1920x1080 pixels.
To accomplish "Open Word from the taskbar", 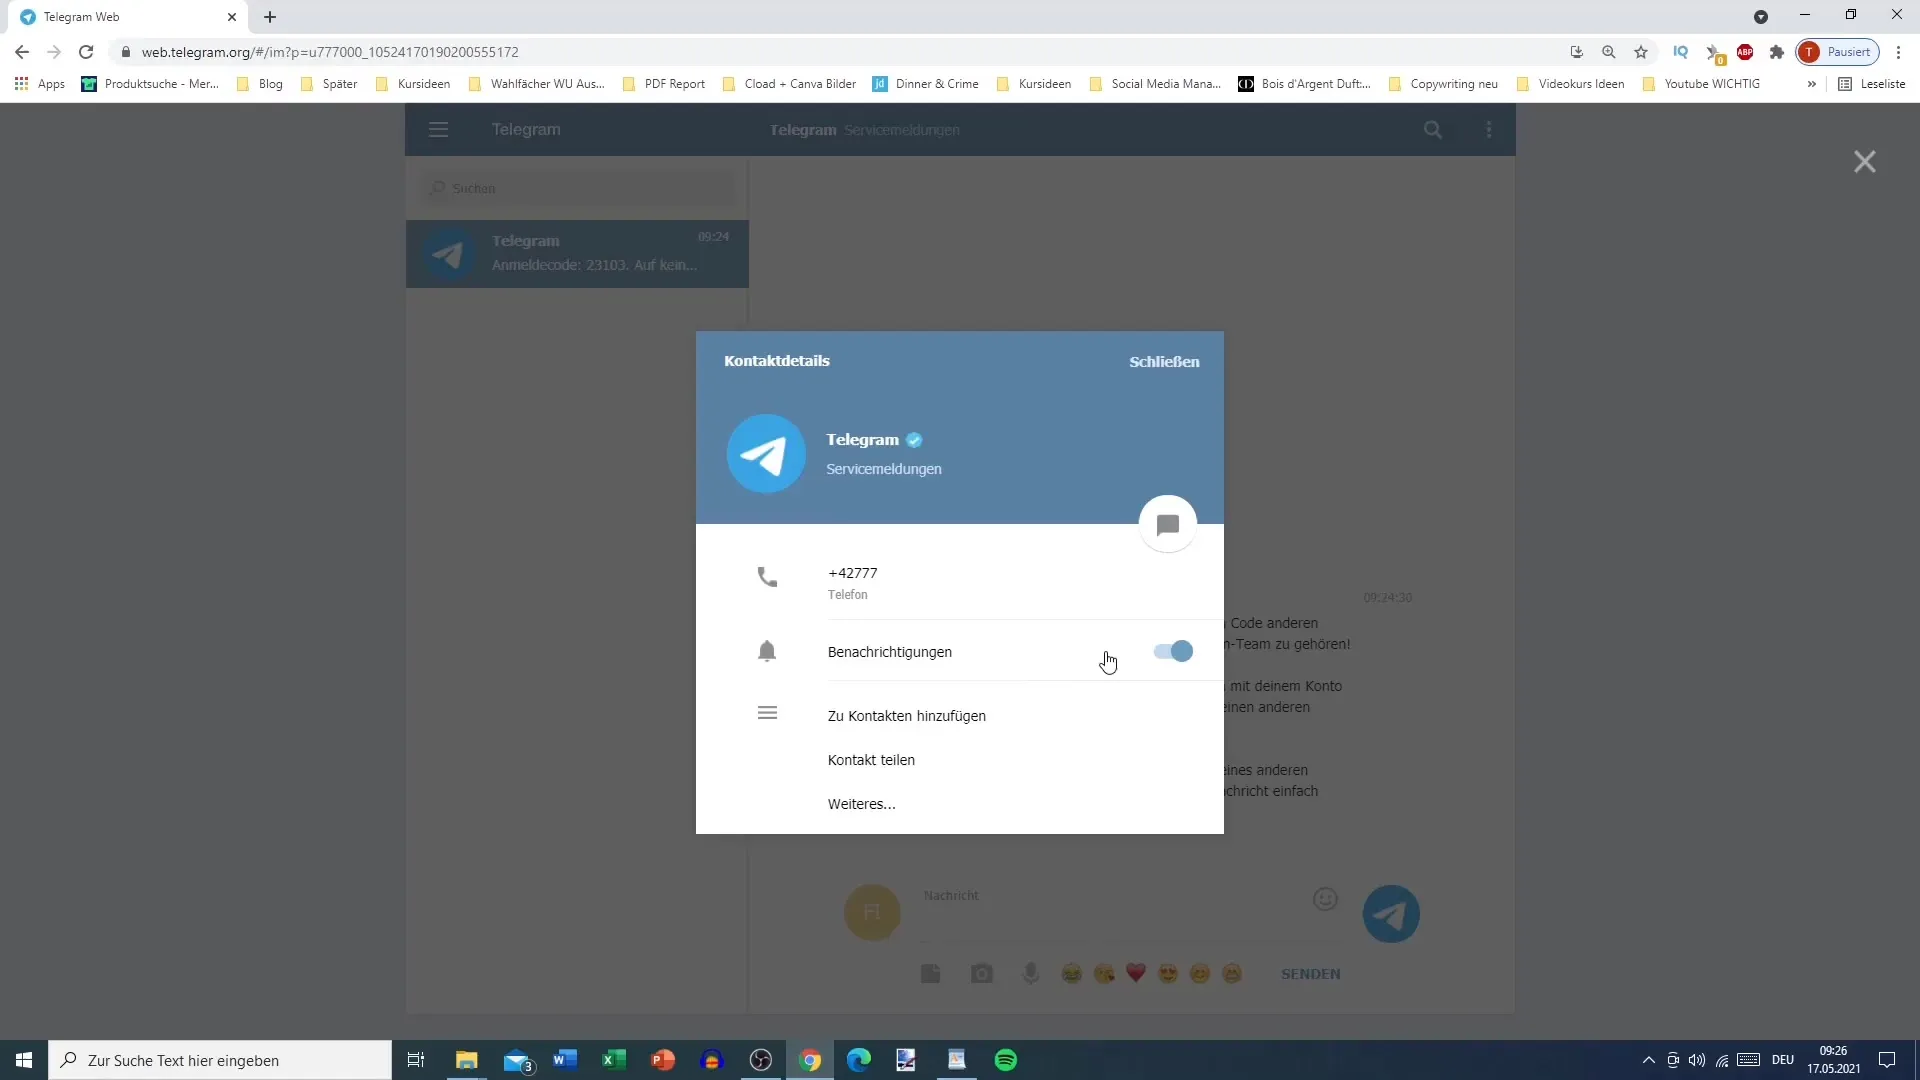I will [x=565, y=1060].
